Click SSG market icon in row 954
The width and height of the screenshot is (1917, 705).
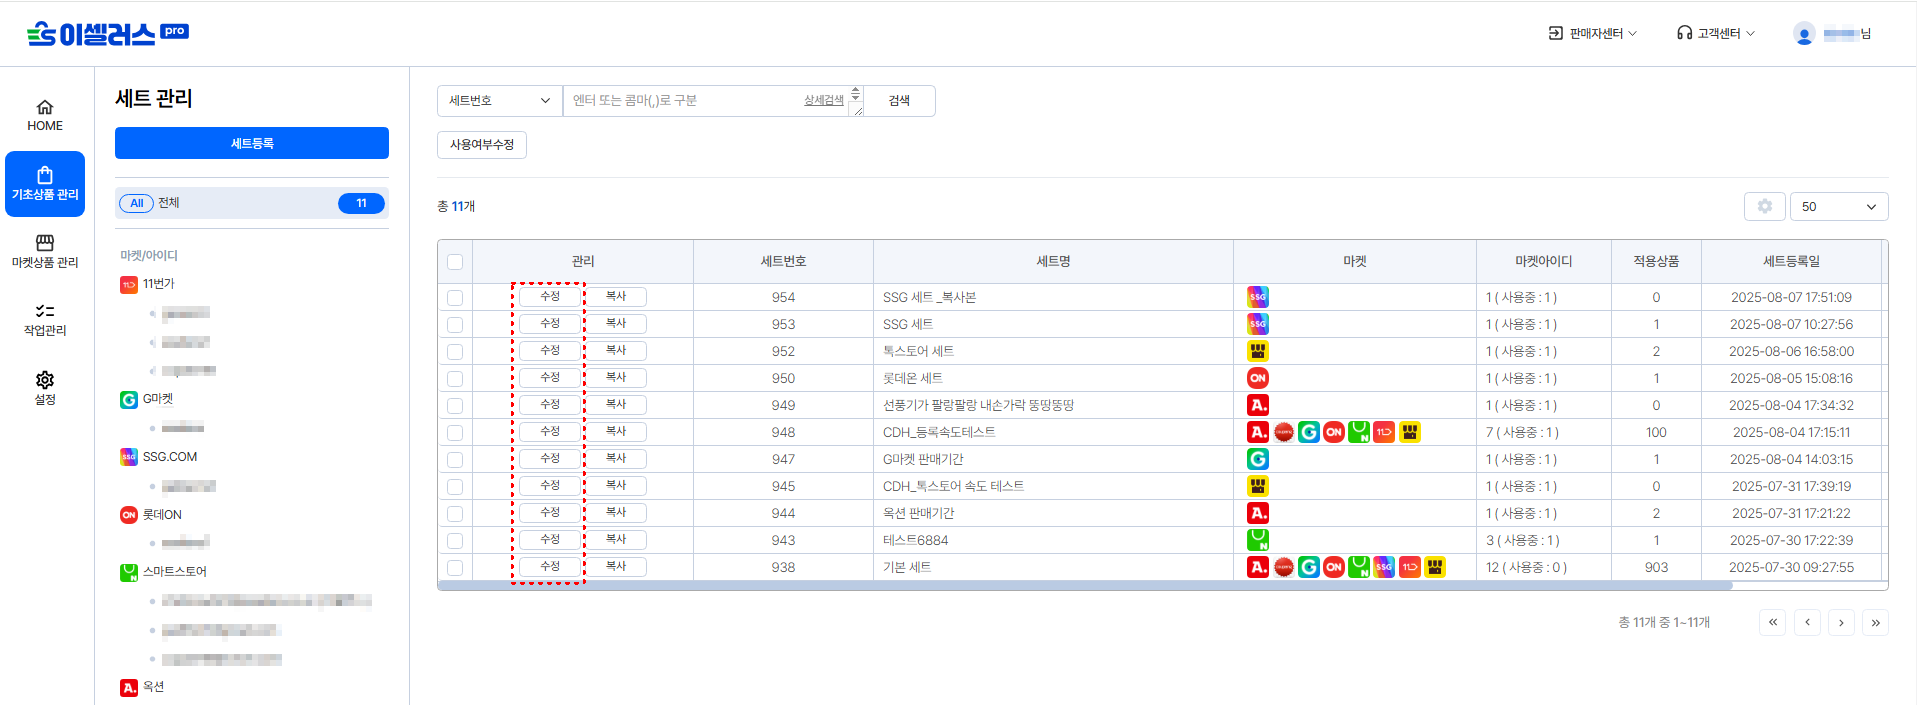(1258, 297)
